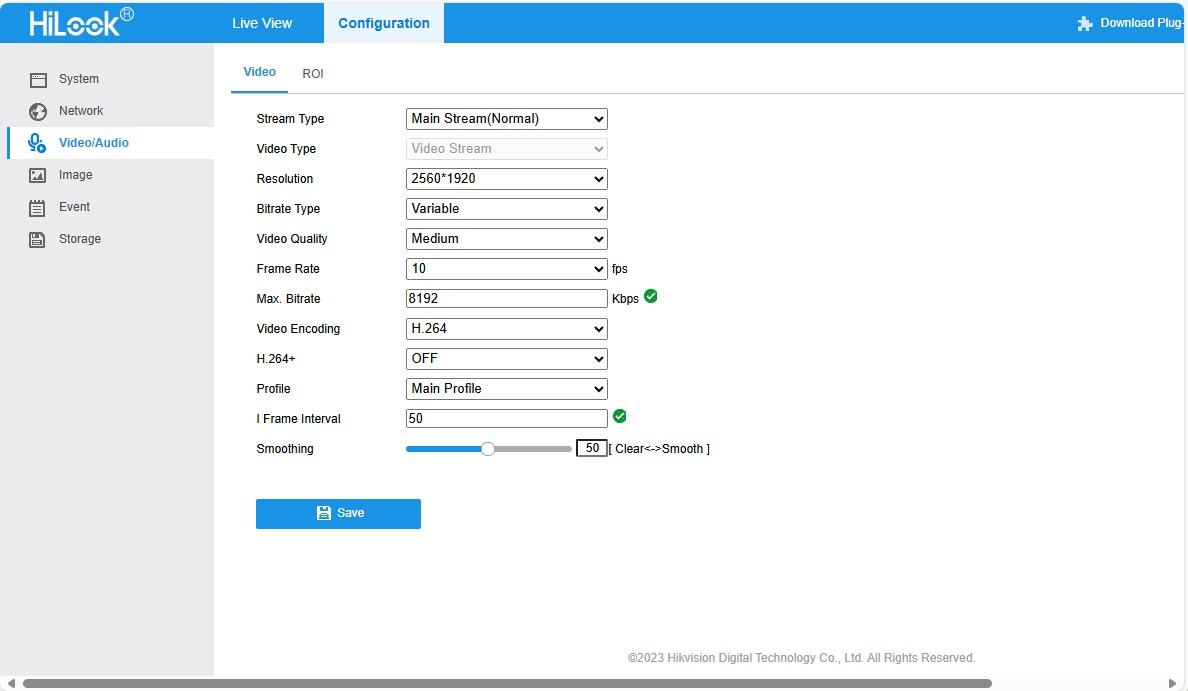
Task: Expand the Bitrate Type dropdown
Action: tap(507, 209)
